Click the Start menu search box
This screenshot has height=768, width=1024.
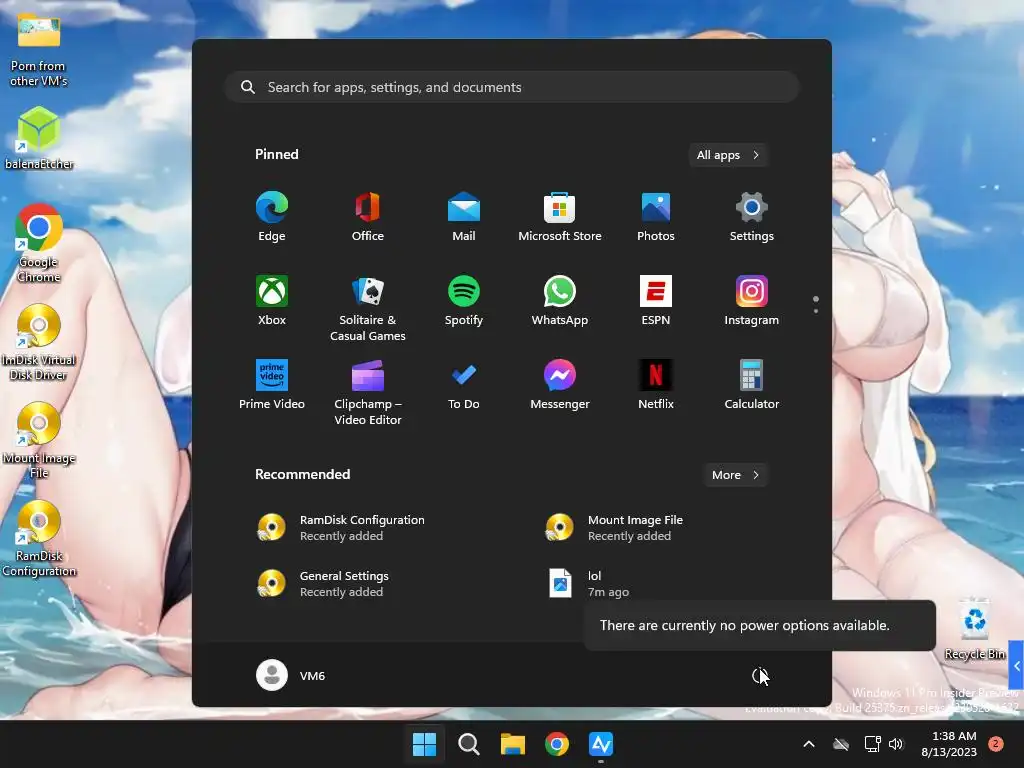[512, 87]
